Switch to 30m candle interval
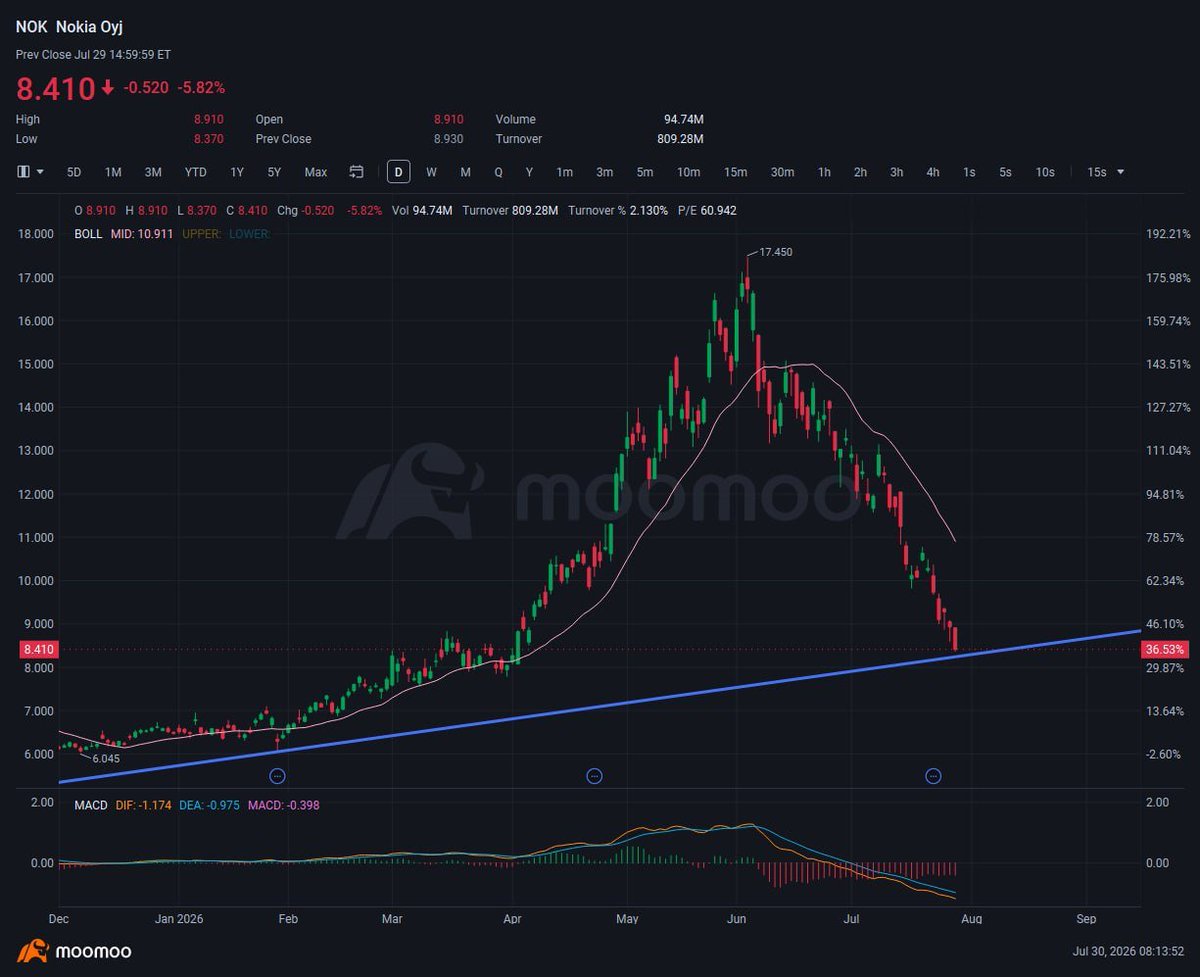The height and width of the screenshot is (977, 1200). click(782, 172)
